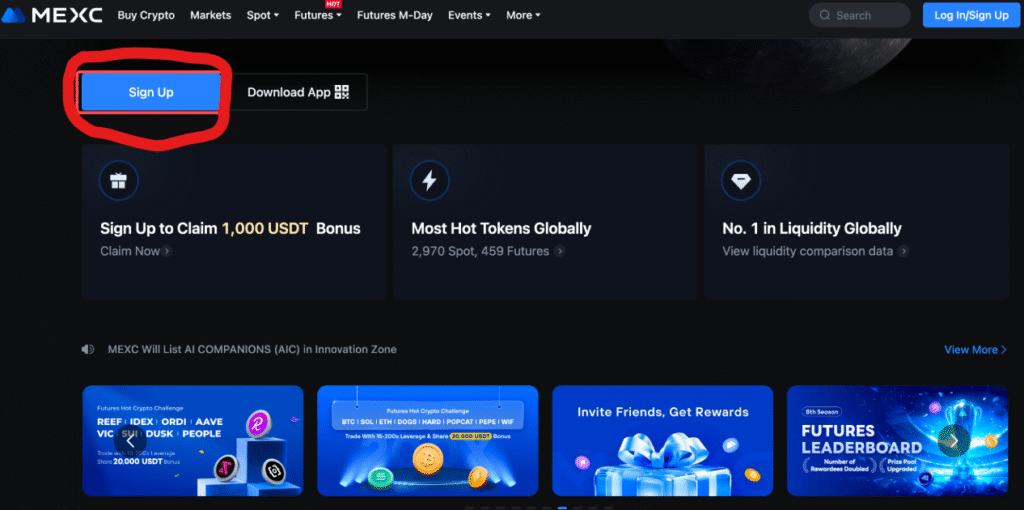This screenshot has width=1024, height=510.
Task: Expand the Futures dropdown menu
Action: point(317,15)
